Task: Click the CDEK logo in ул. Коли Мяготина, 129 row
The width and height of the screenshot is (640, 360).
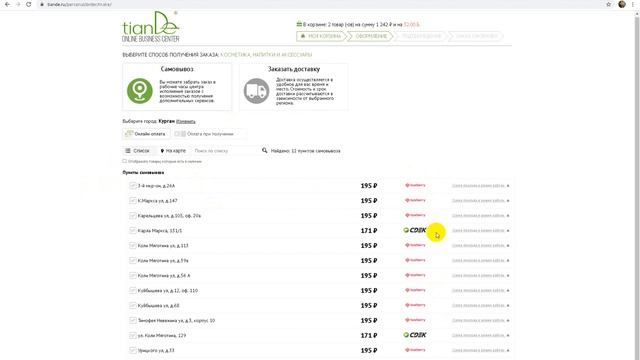Action: click(x=415, y=335)
